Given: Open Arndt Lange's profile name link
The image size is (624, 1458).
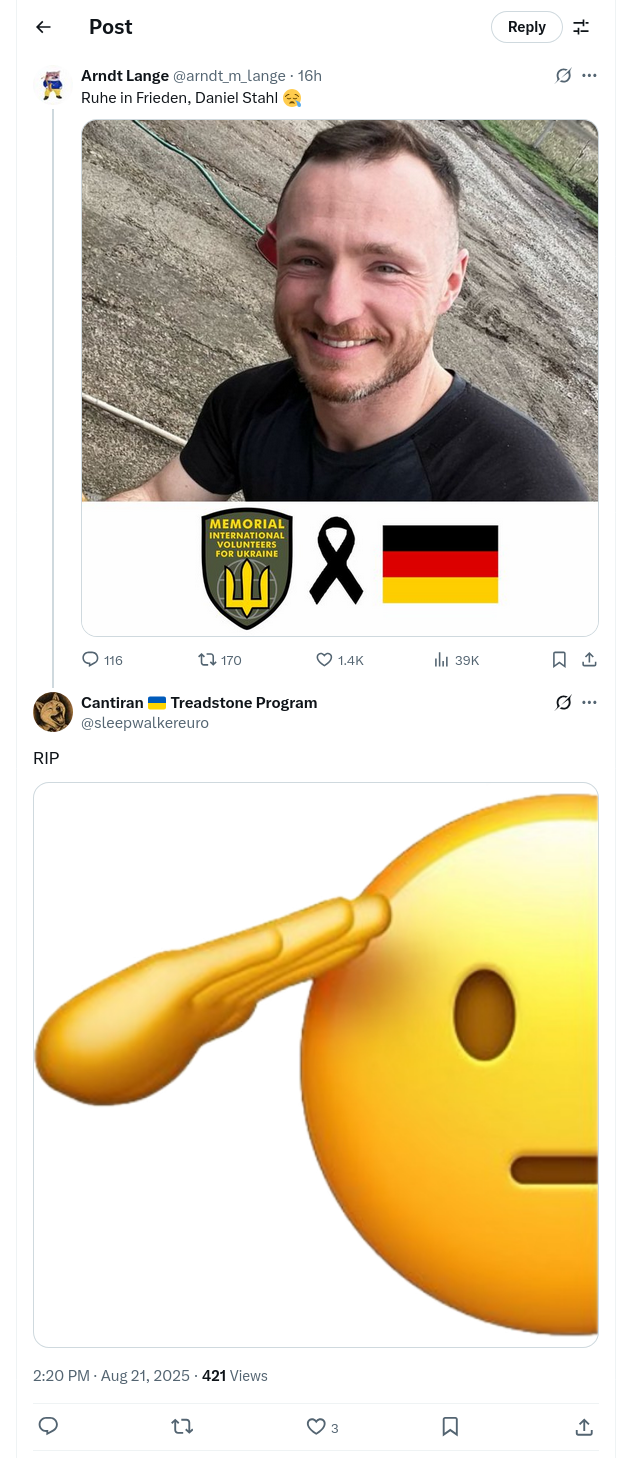Looking at the screenshot, I should click(125, 76).
